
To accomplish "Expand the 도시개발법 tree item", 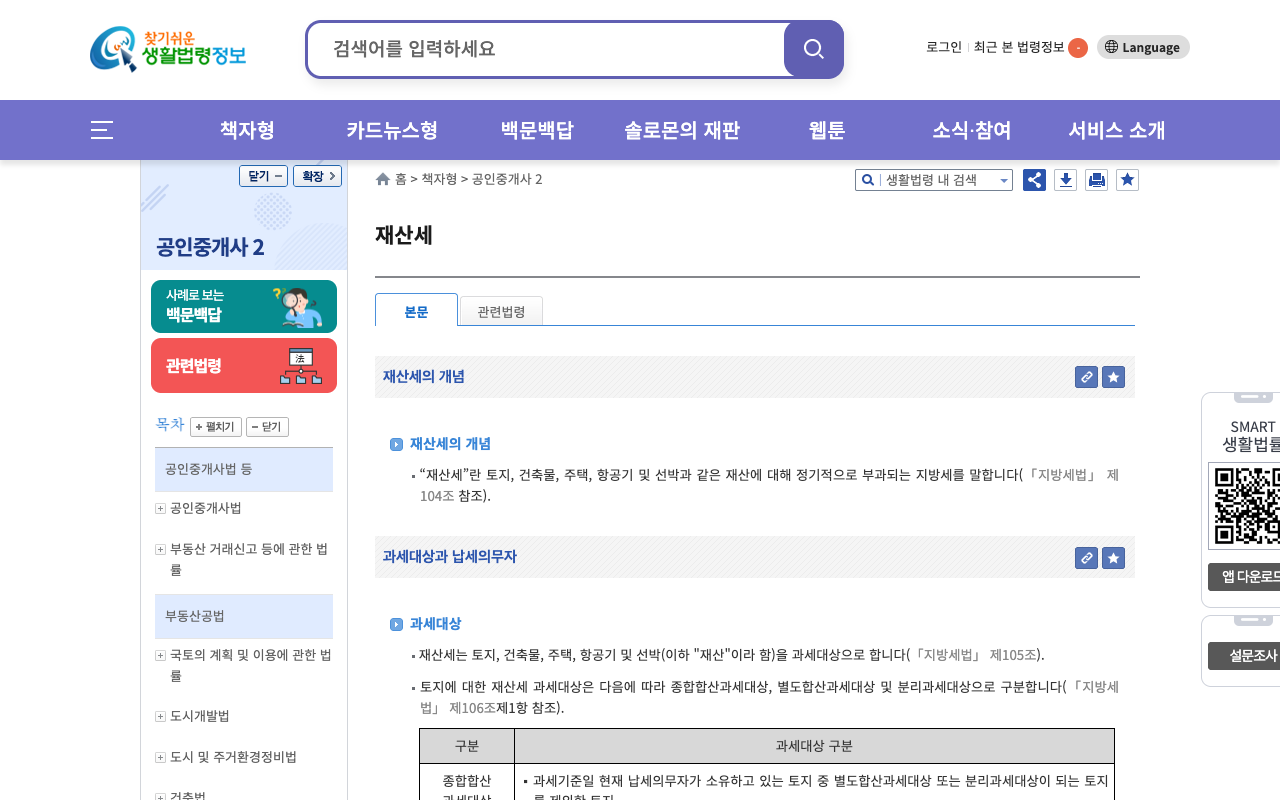I will coord(160,716).
